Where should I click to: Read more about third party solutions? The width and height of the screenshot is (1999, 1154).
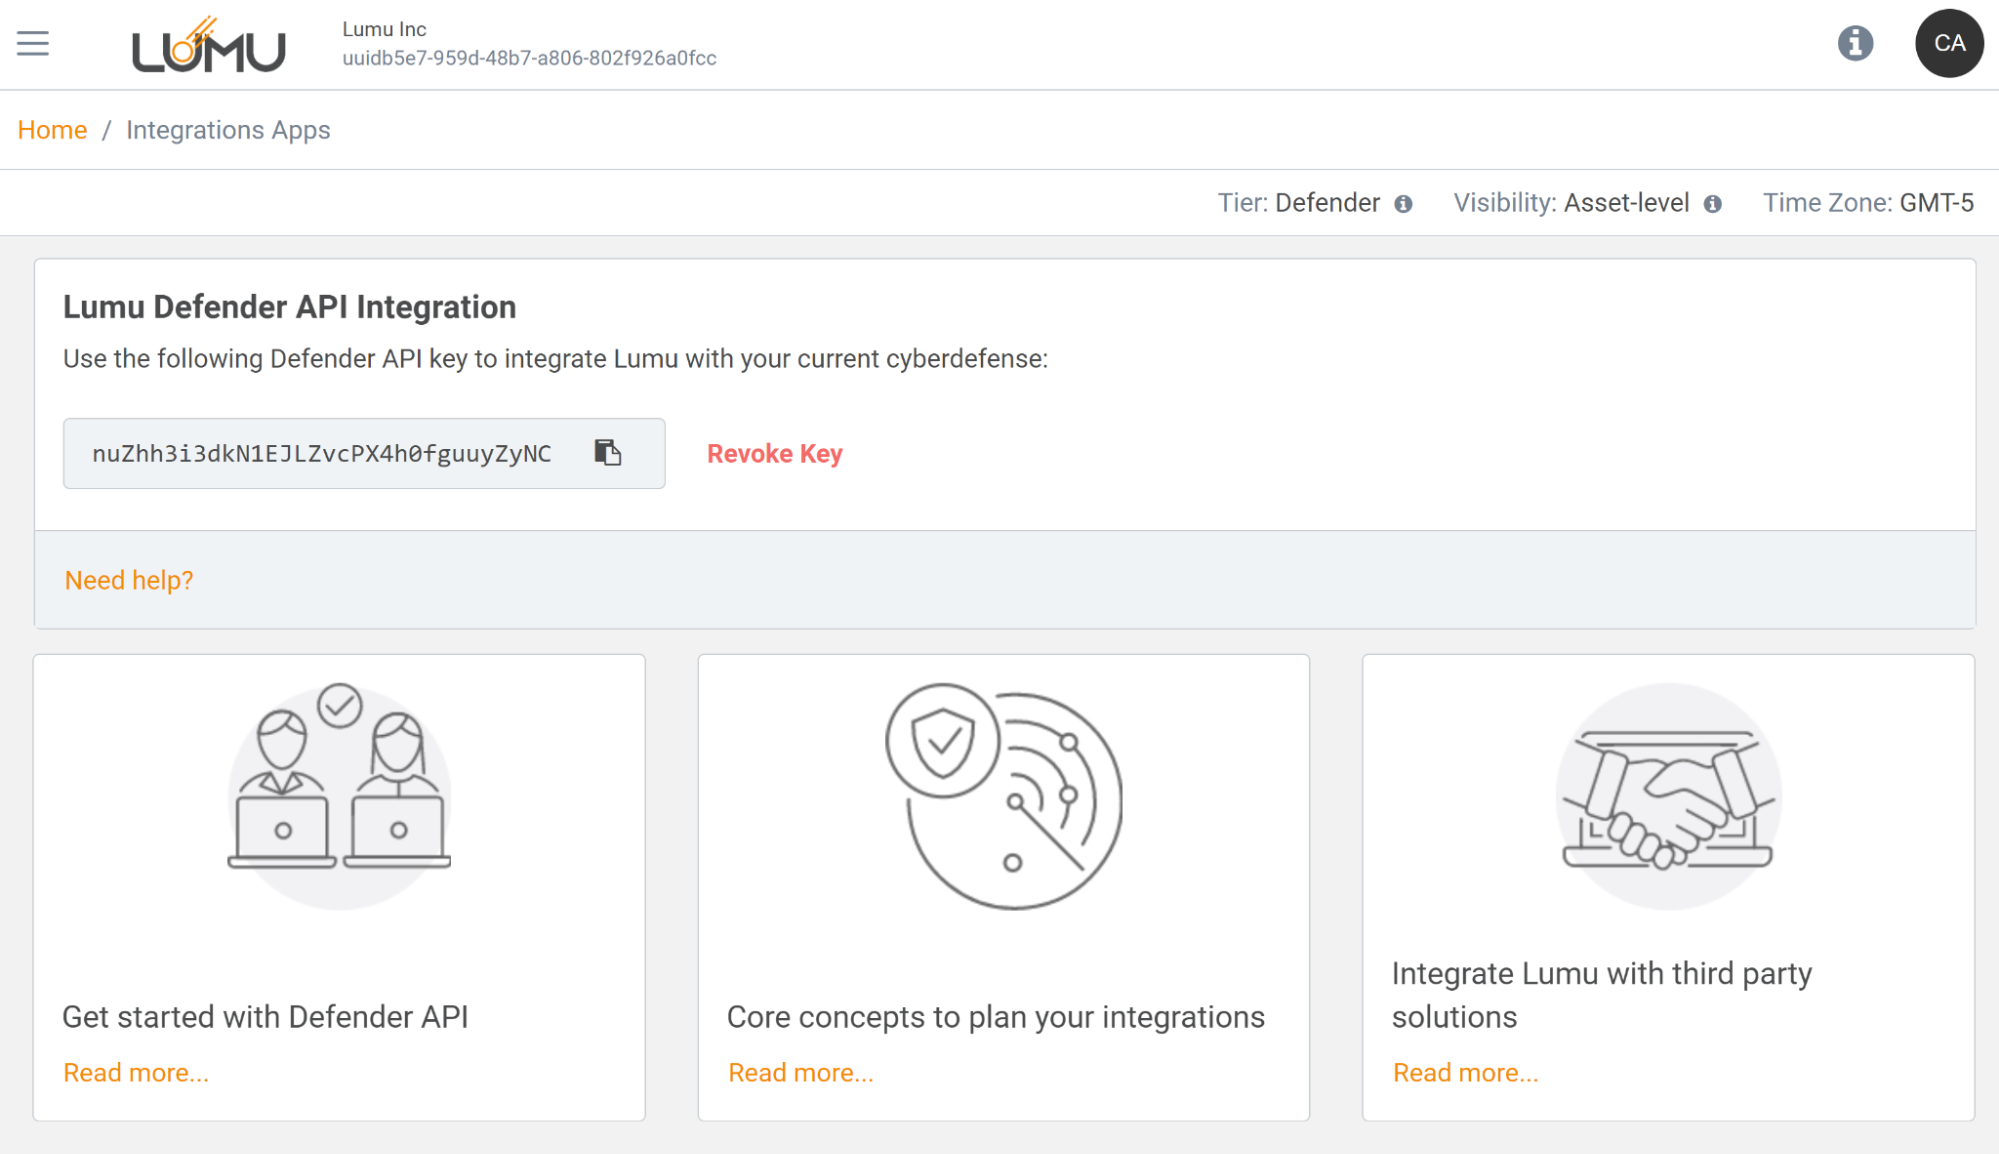[1465, 1072]
